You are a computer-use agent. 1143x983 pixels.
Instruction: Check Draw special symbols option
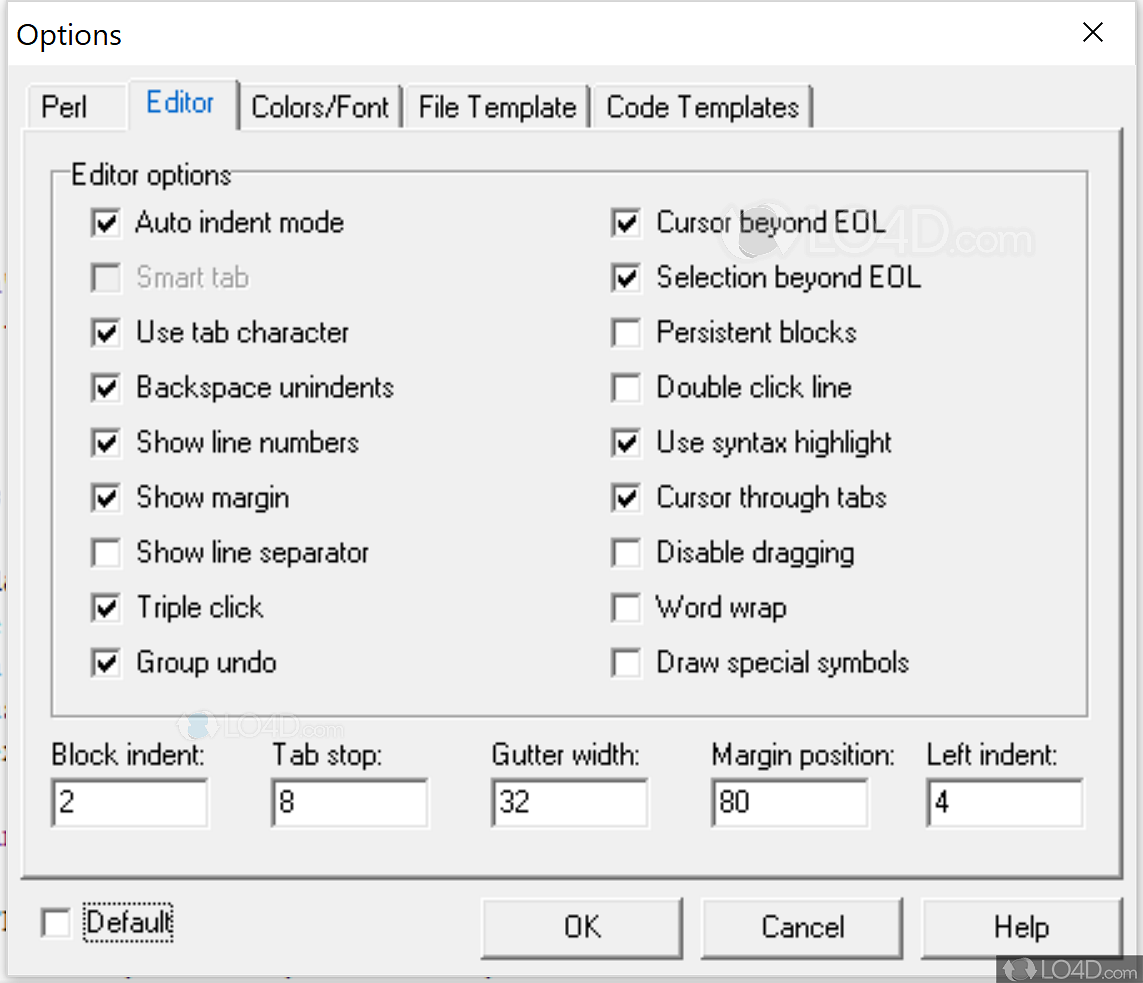point(627,663)
